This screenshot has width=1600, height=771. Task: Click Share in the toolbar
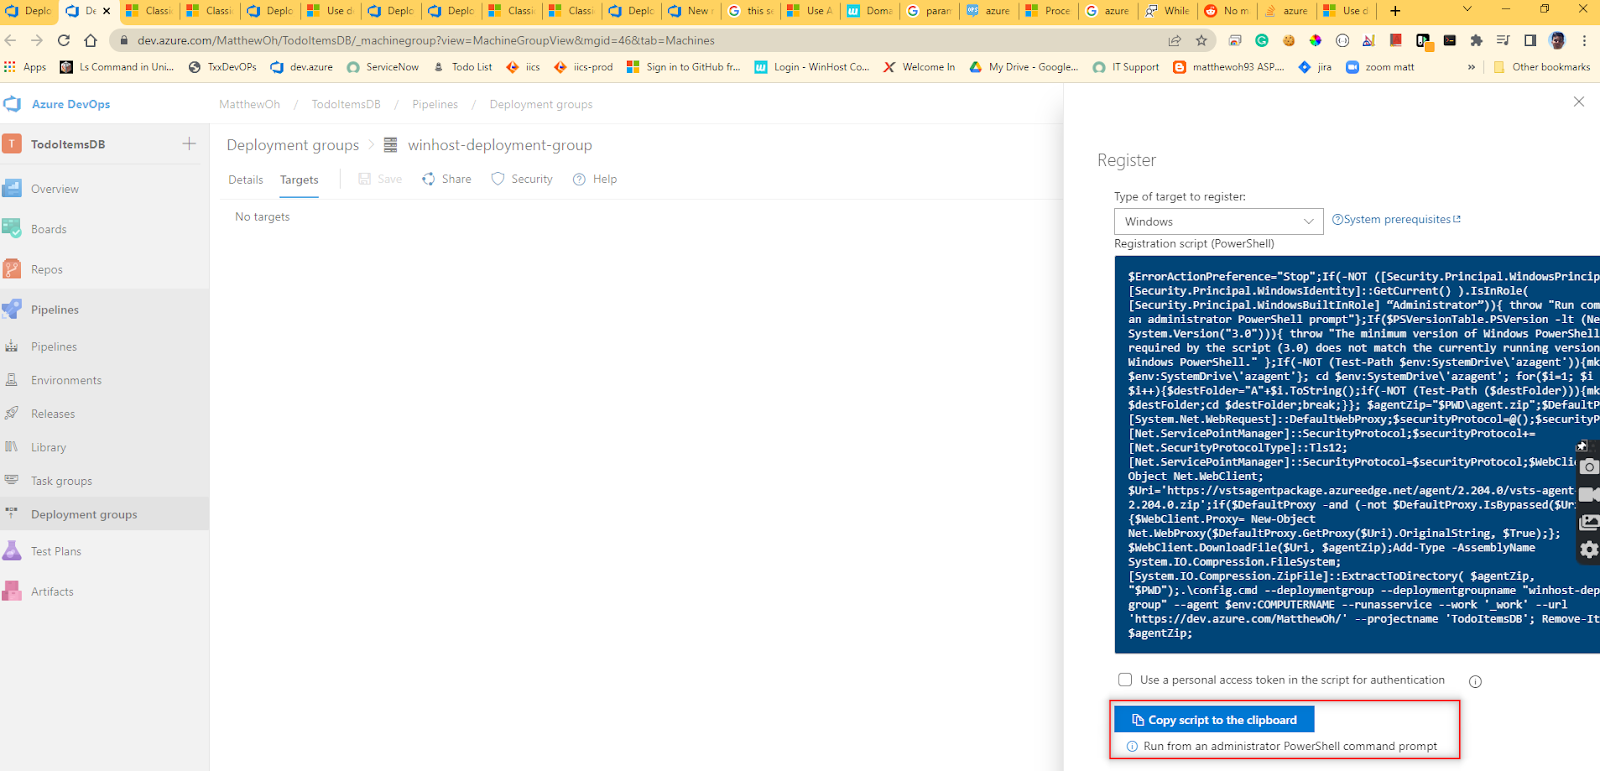click(446, 179)
